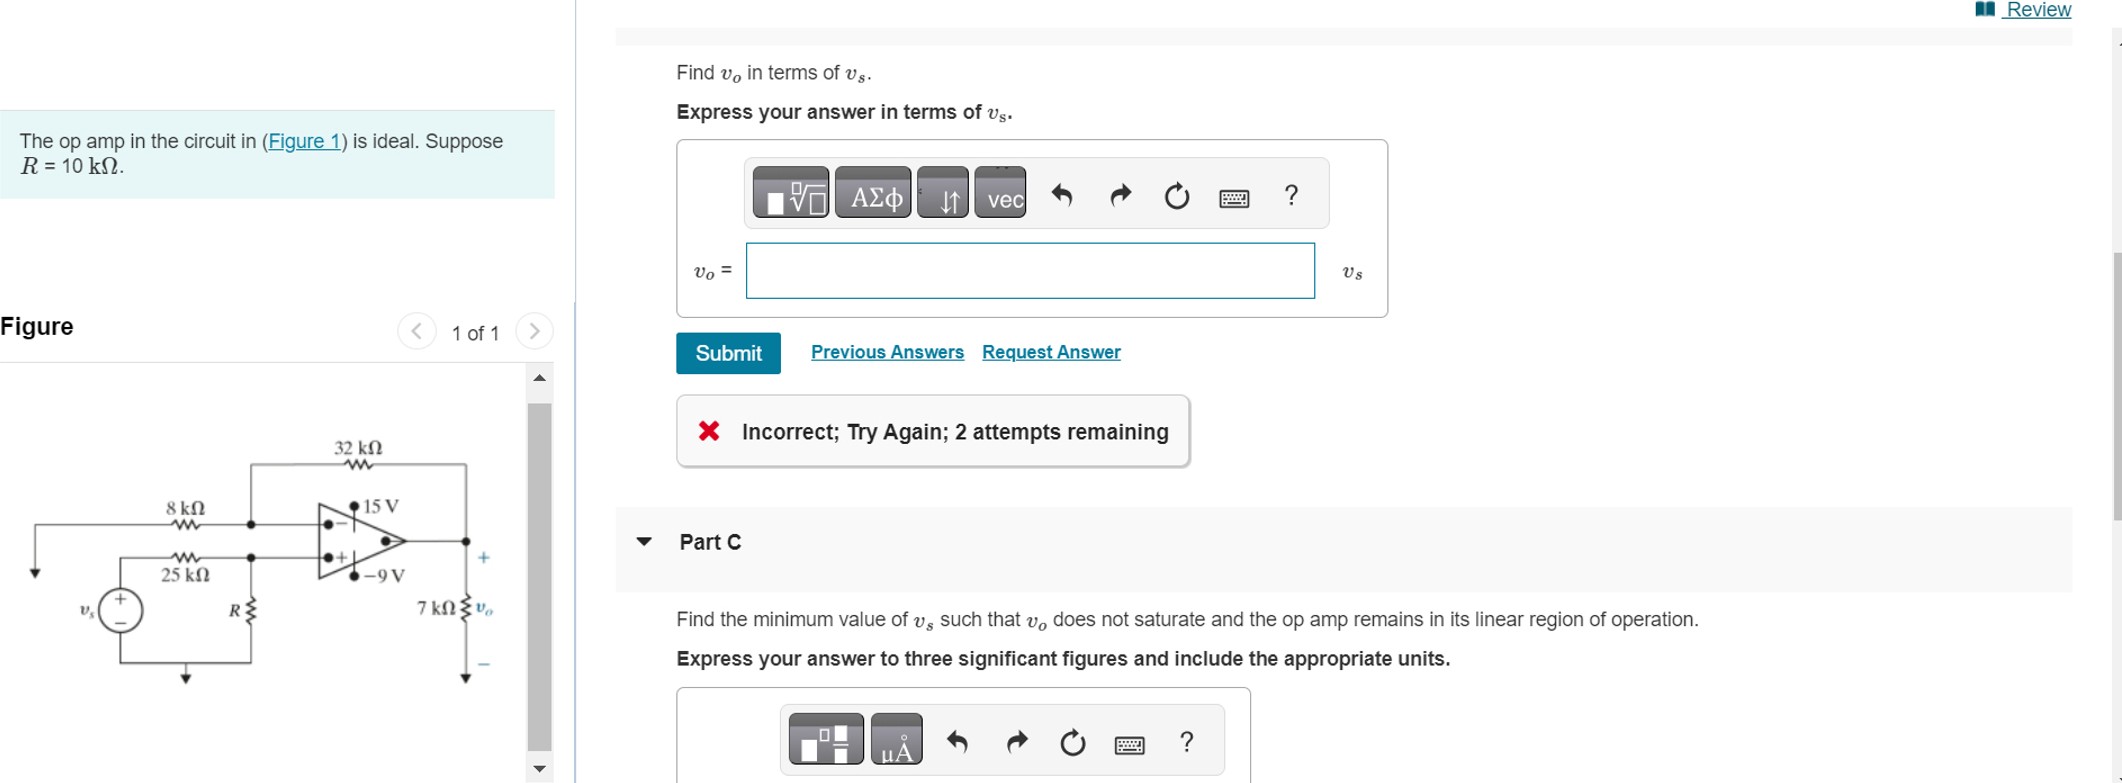
Task: Click inside the vo answer input box
Action: 1030,270
